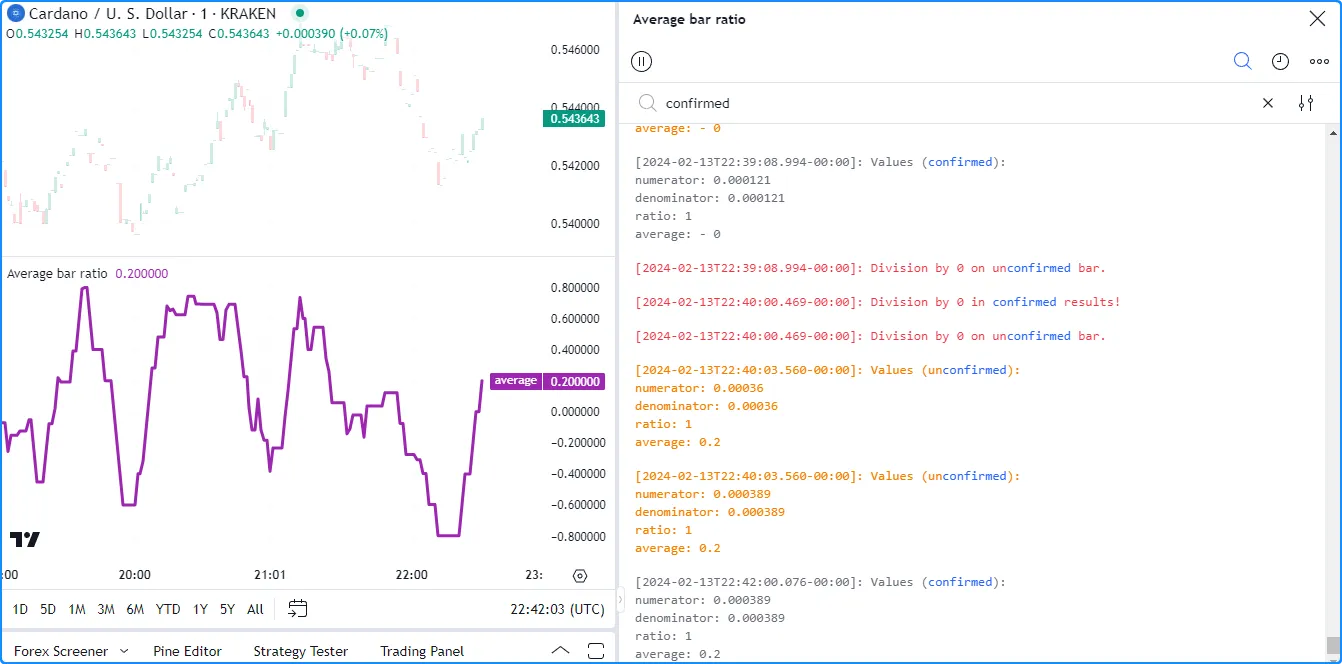The height and width of the screenshot is (664, 1342).
Task: Open the Strategy Tester tab
Action: (300, 651)
